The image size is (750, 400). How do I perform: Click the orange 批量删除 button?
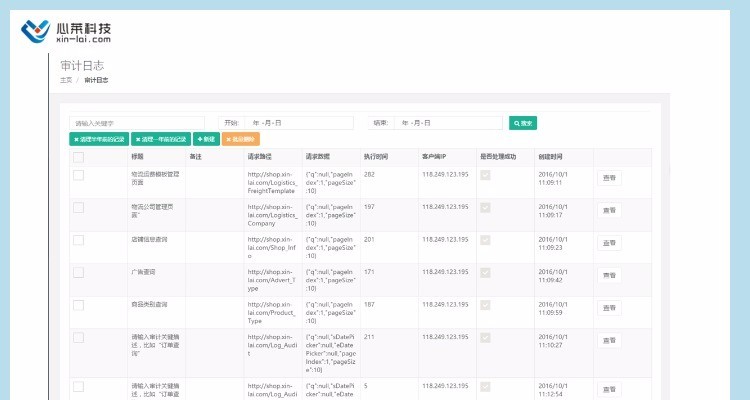point(241,139)
